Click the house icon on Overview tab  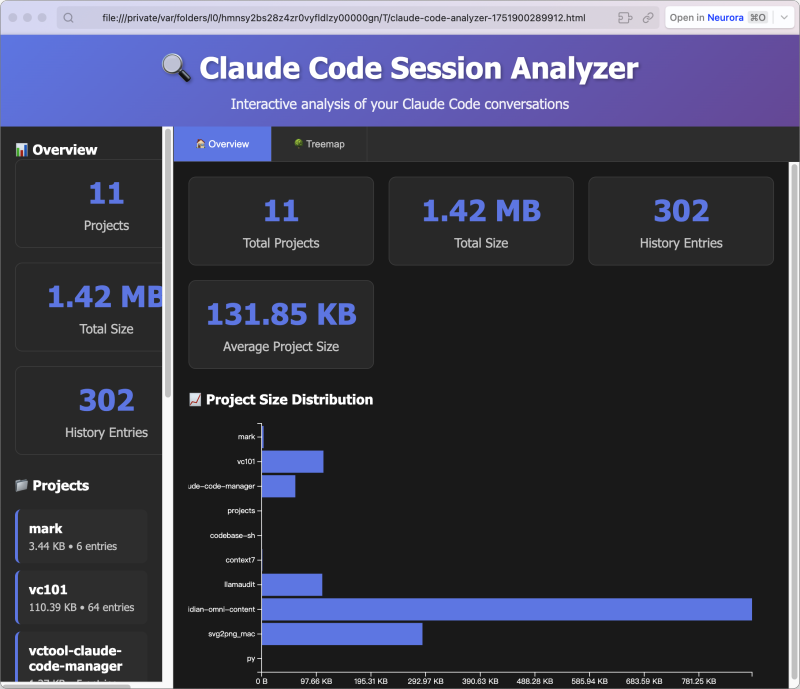tap(201, 144)
